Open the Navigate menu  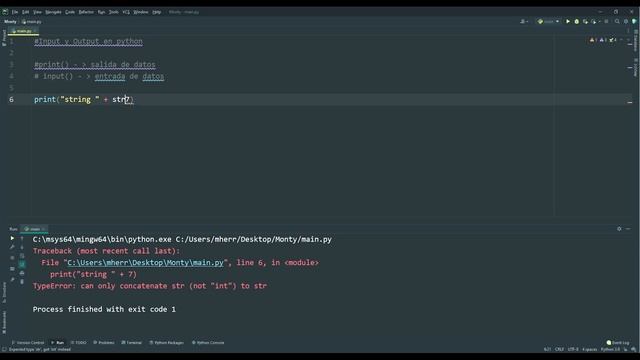coord(53,12)
